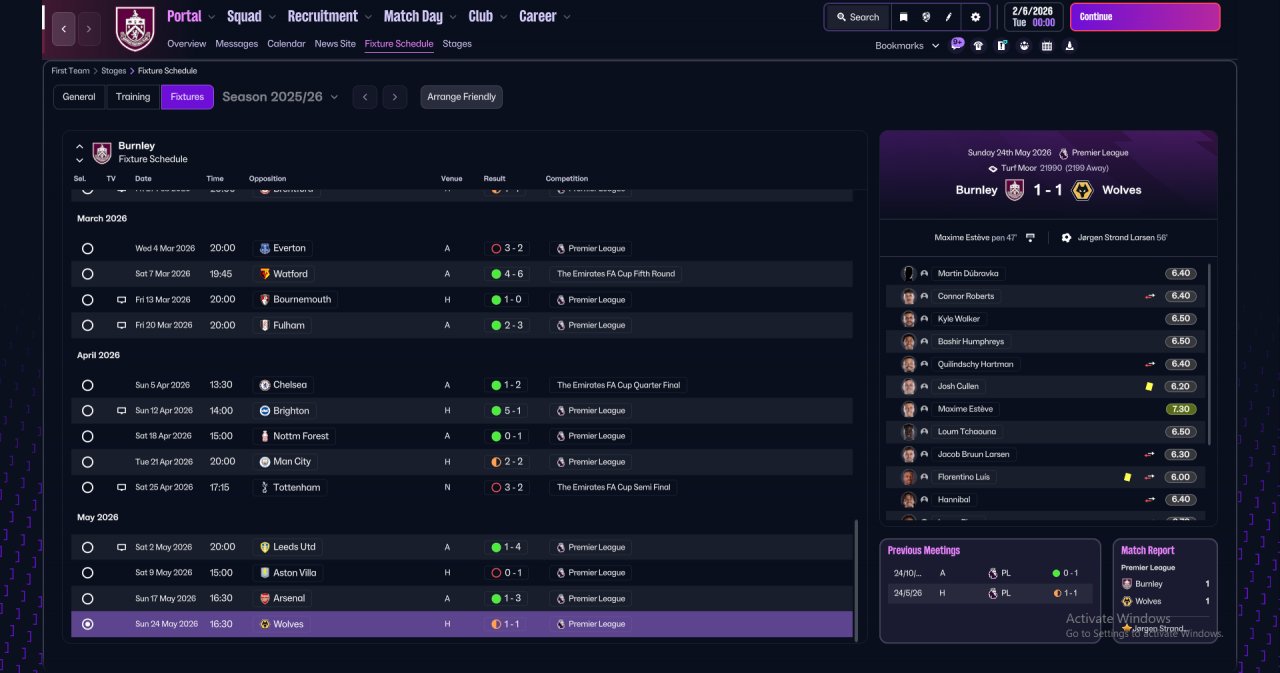Image resolution: width=1280 pixels, height=673 pixels.
Task: Click the Everton club badge in fixtures
Action: tap(264, 248)
